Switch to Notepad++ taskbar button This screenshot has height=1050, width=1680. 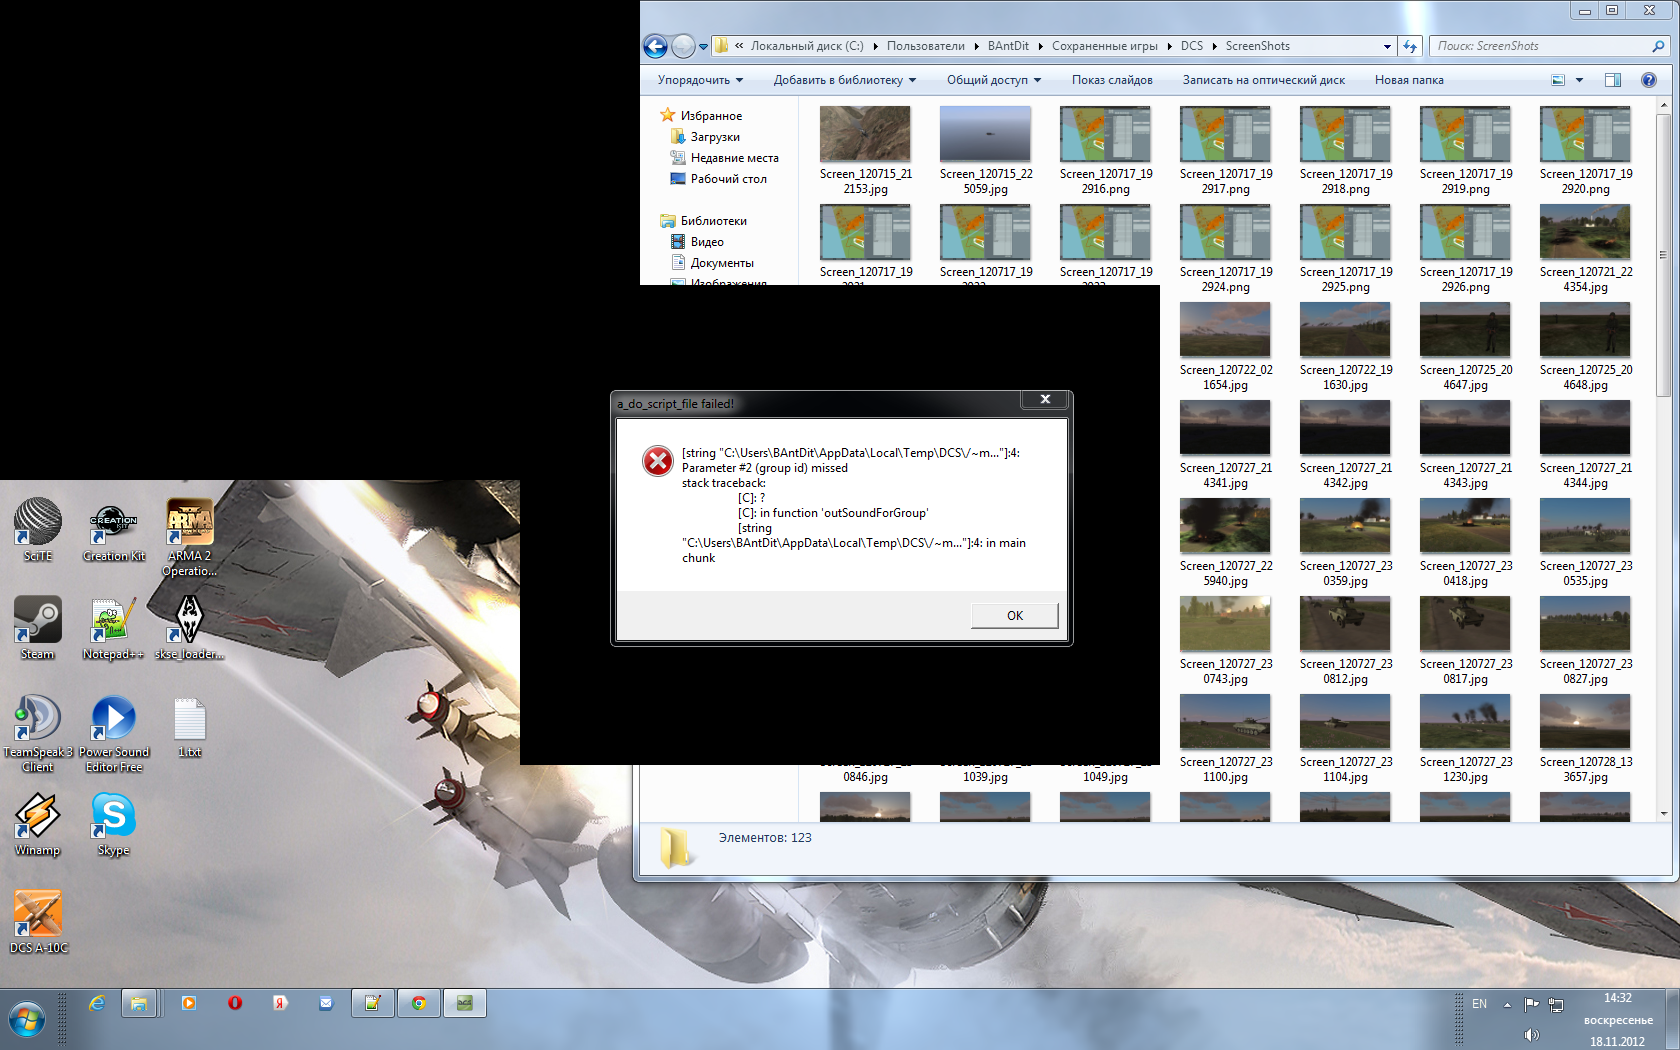(372, 1003)
